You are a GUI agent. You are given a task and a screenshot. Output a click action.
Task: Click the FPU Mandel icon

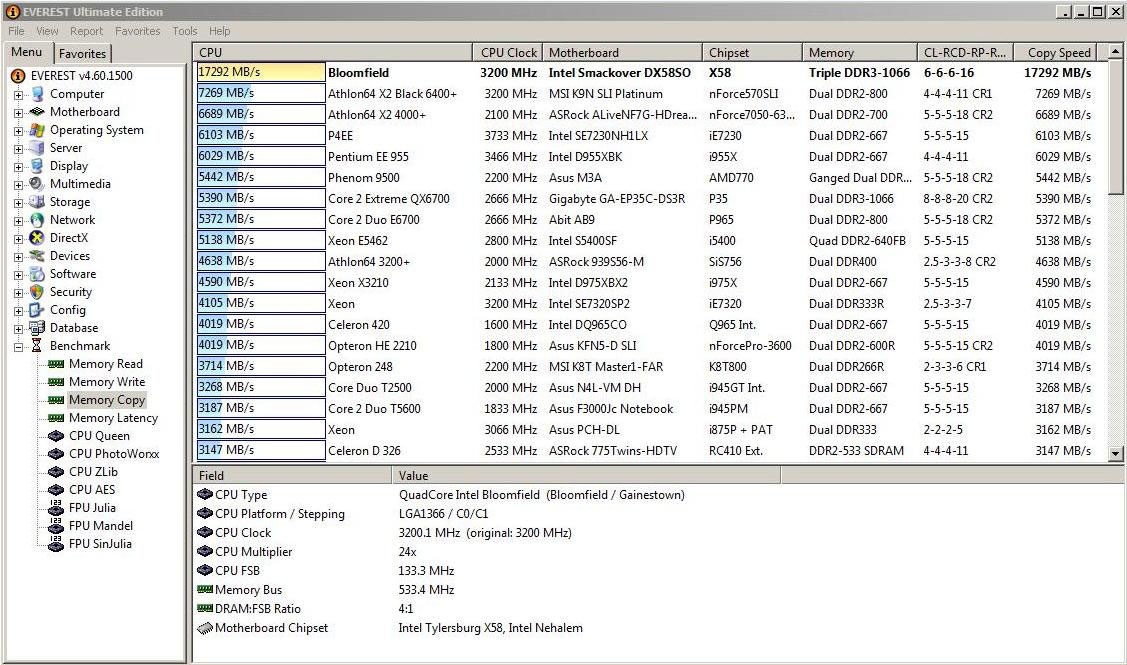coord(56,526)
